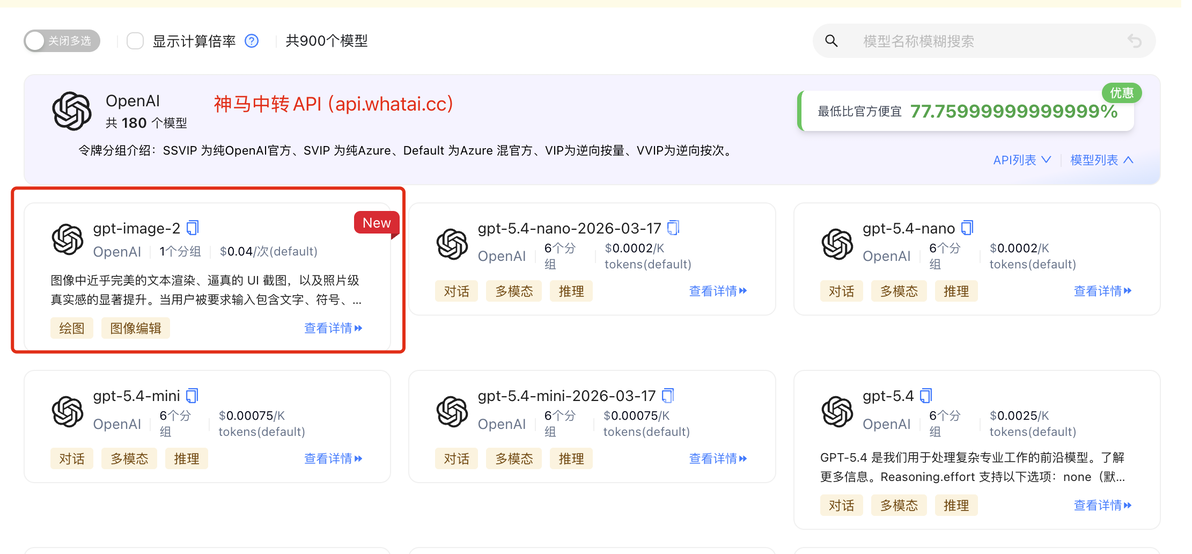1192x554 pixels.
Task: Click the 多模态 tag on gpt-5.4-mini-2026-03-17 card
Action: coord(514,459)
